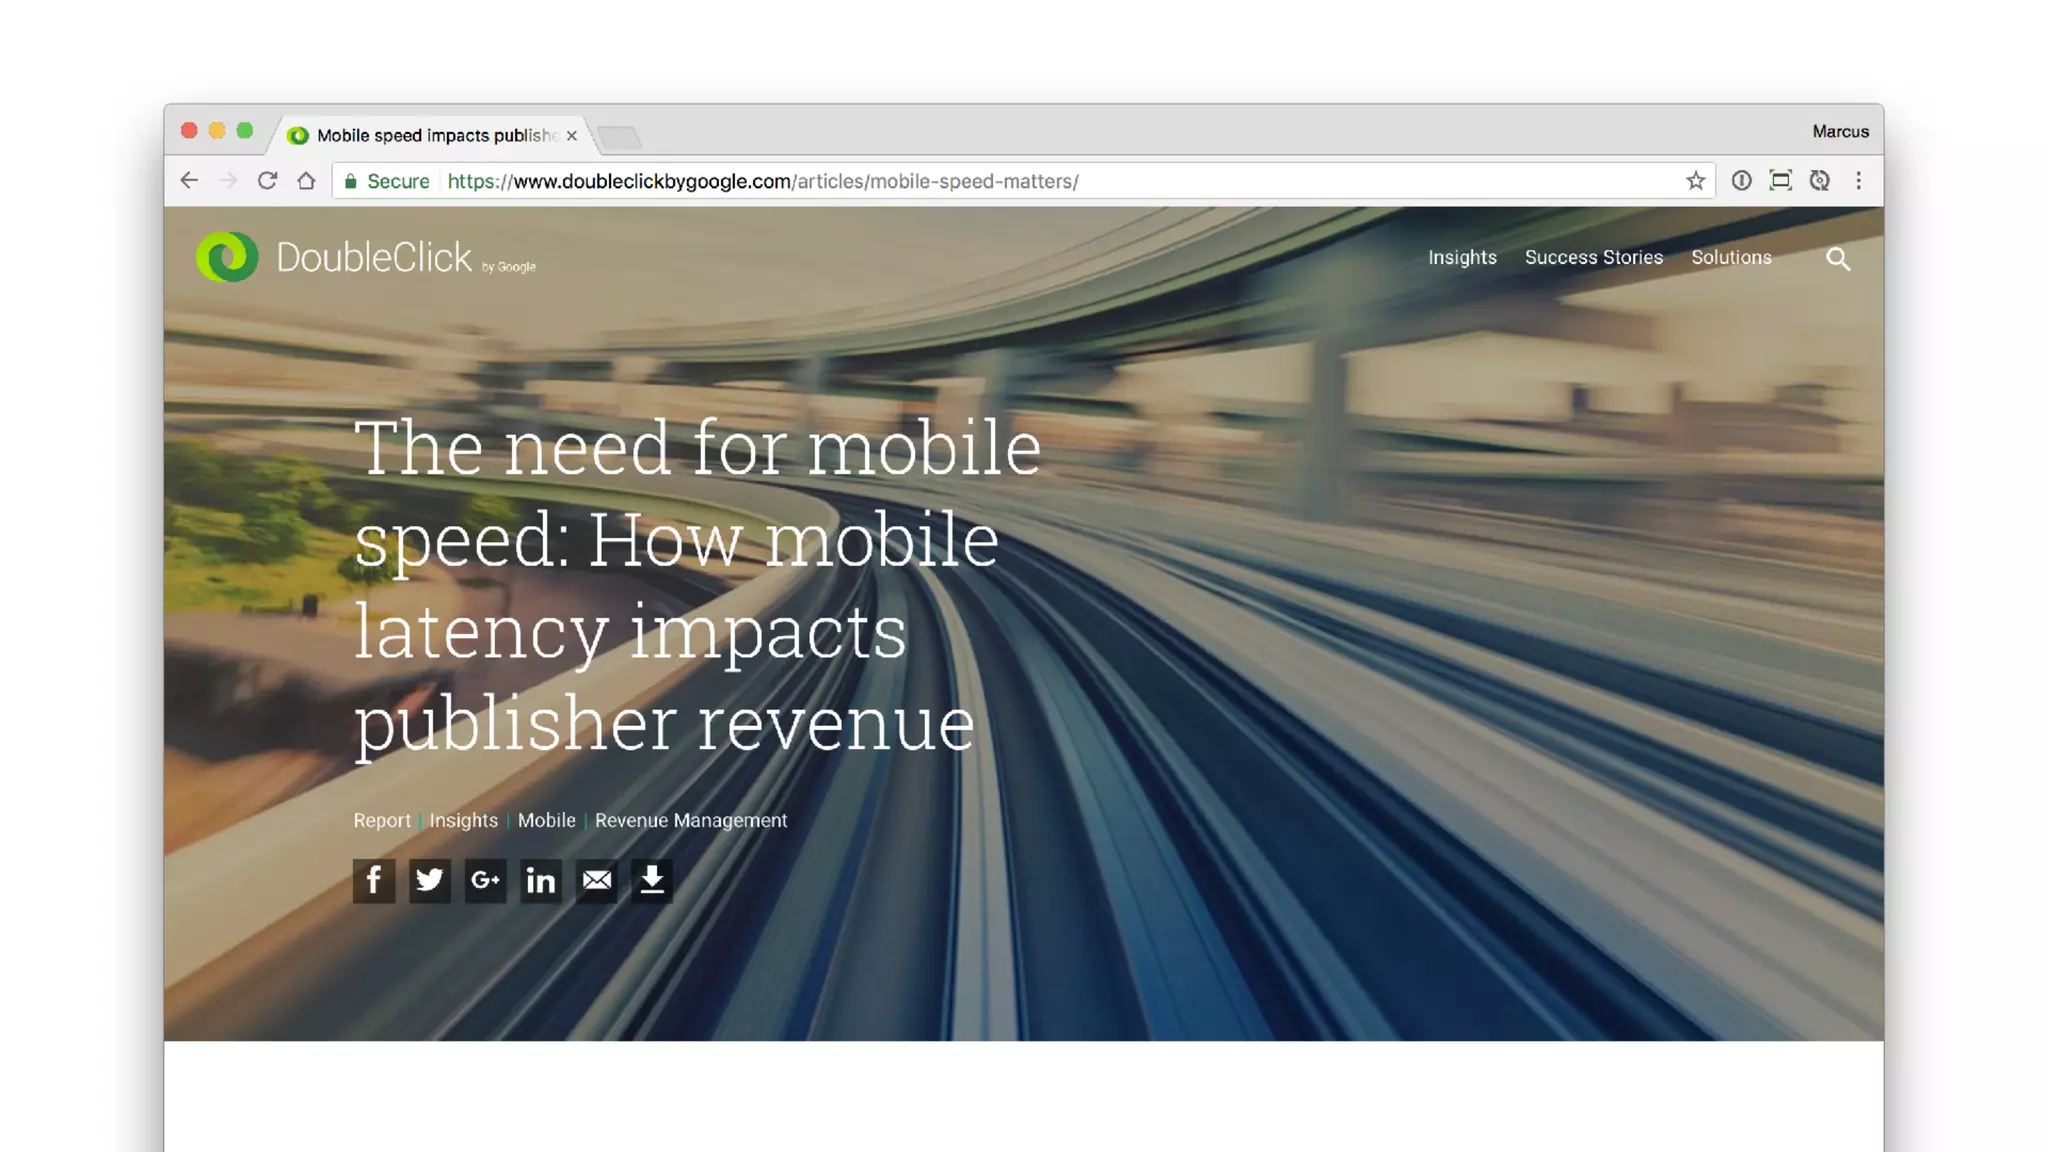Viewport: 2048px width, 1152px height.
Task: Share article on Facebook
Action: [x=373, y=881]
